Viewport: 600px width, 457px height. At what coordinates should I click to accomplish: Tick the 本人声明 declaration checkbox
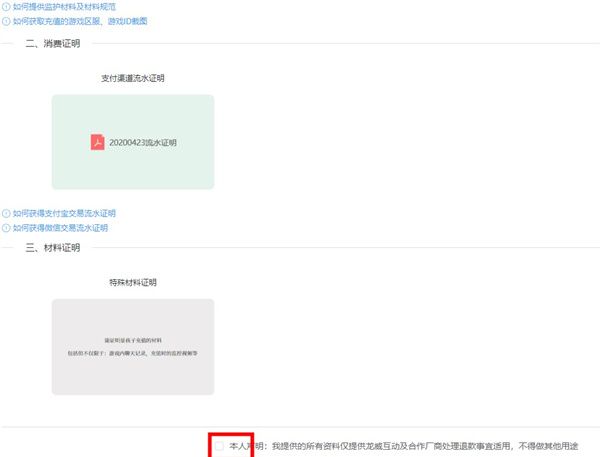(220, 445)
